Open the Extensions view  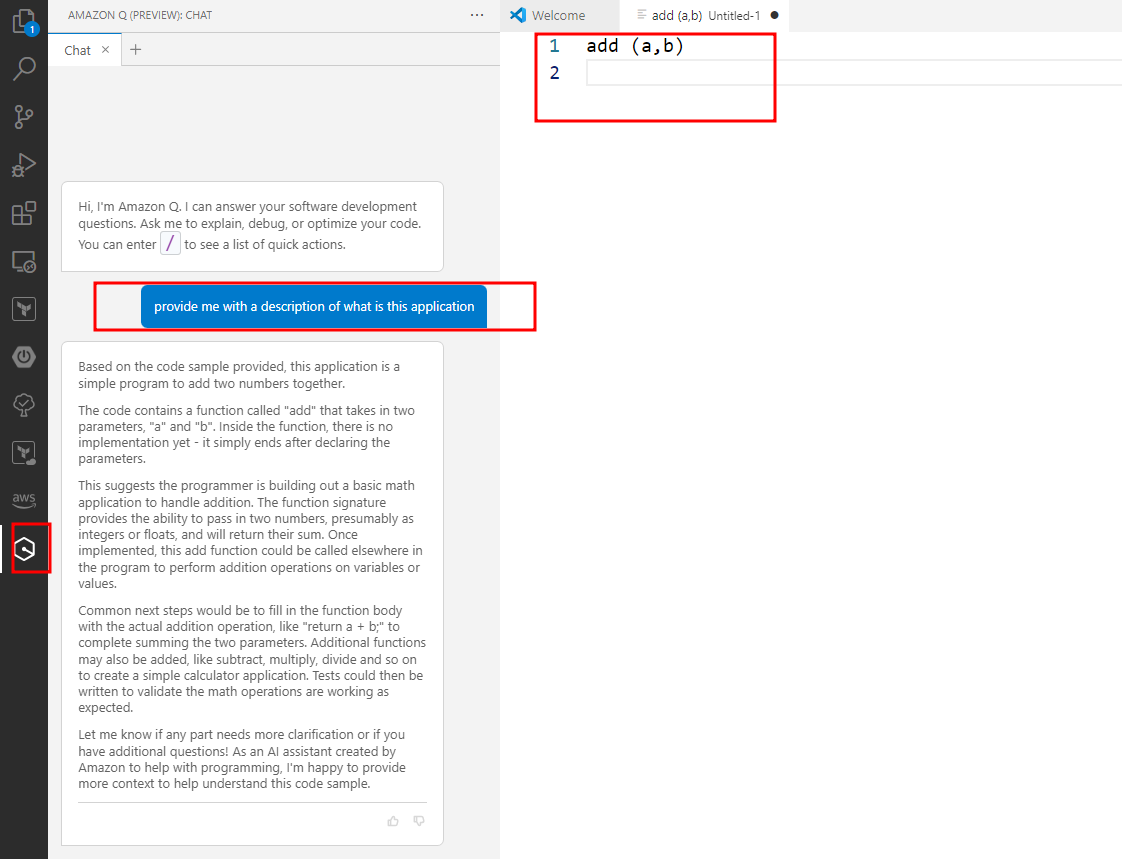click(x=24, y=213)
